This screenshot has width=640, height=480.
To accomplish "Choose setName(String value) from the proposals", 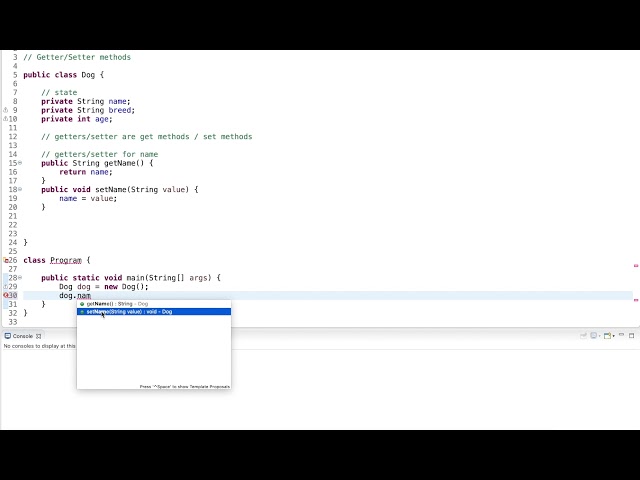I will click(153, 311).
